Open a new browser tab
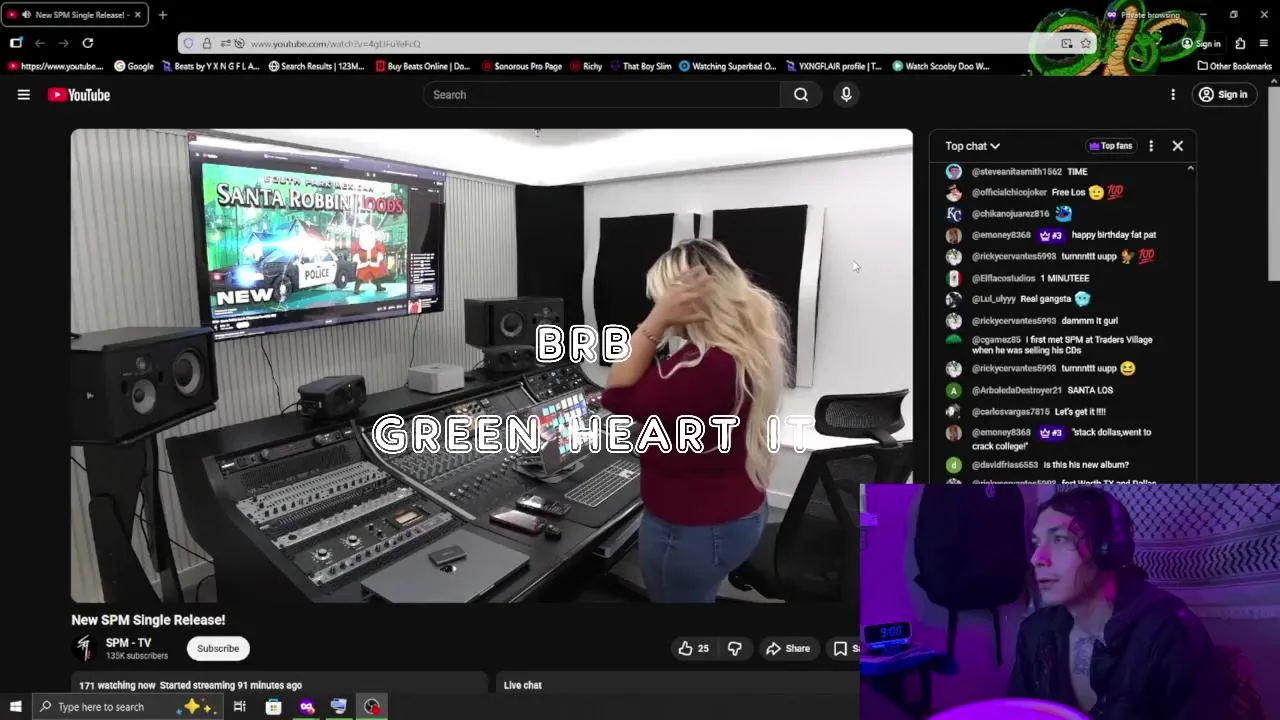Image resolution: width=1280 pixels, height=720 pixels. point(163,15)
